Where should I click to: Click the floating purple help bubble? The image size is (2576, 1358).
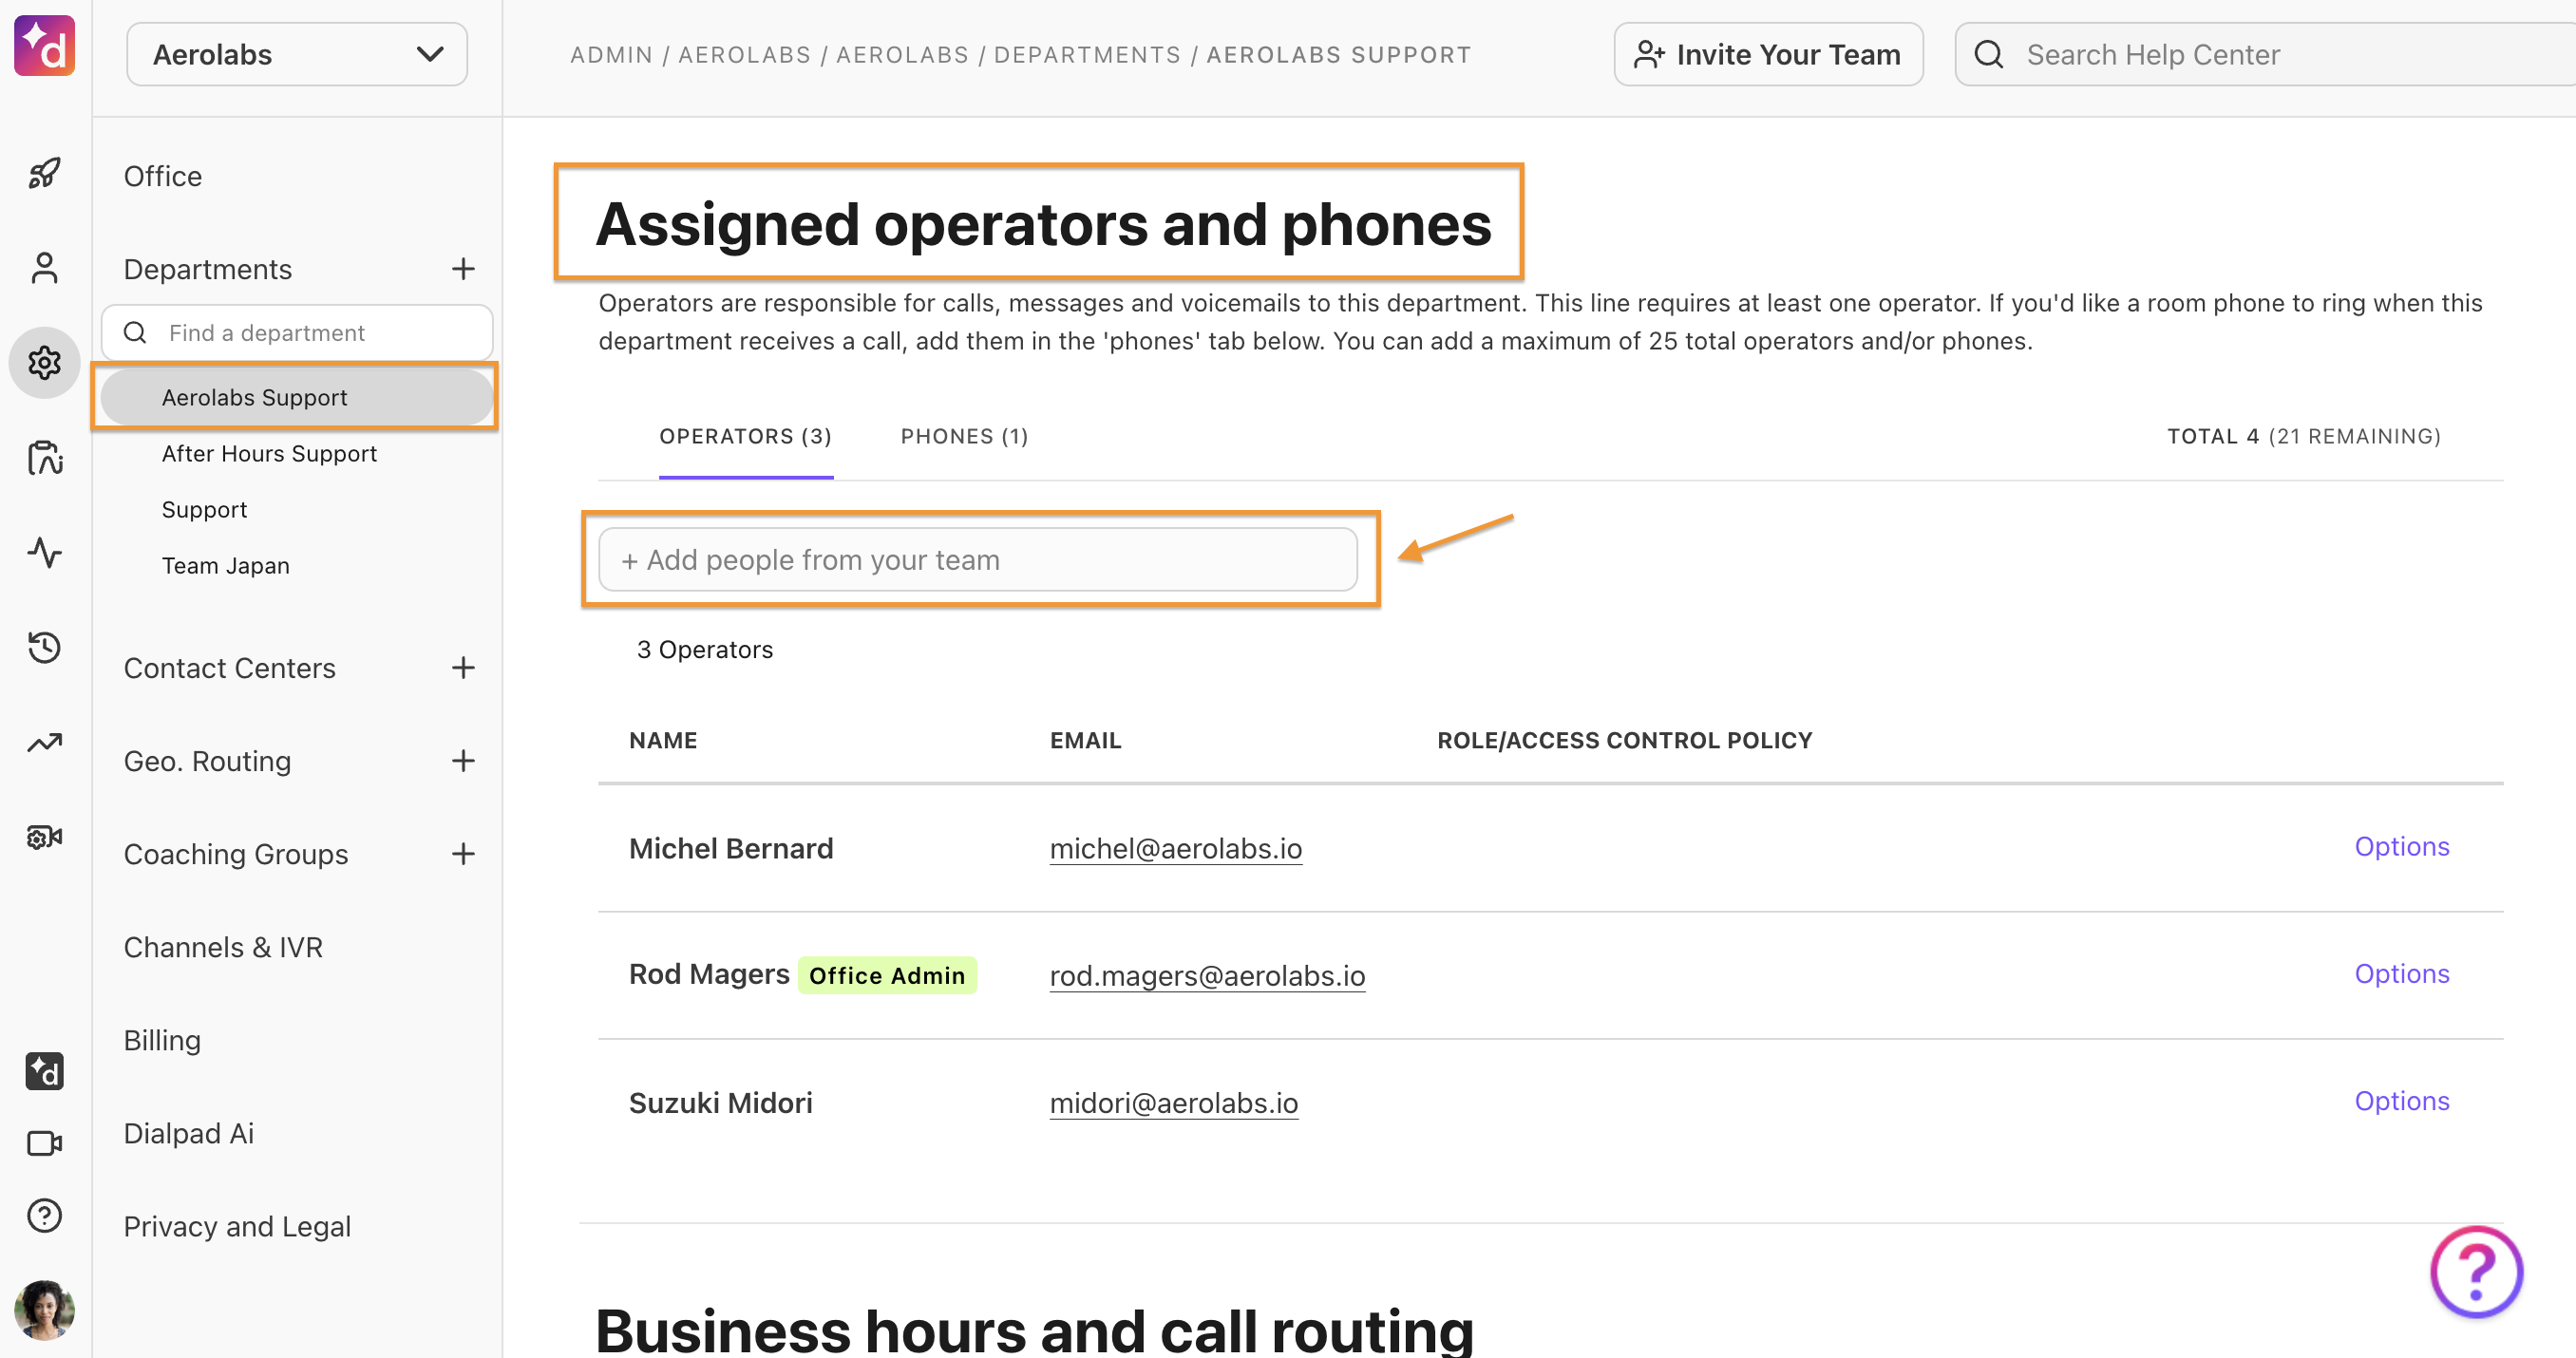pyautogui.click(x=2476, y=1272)
